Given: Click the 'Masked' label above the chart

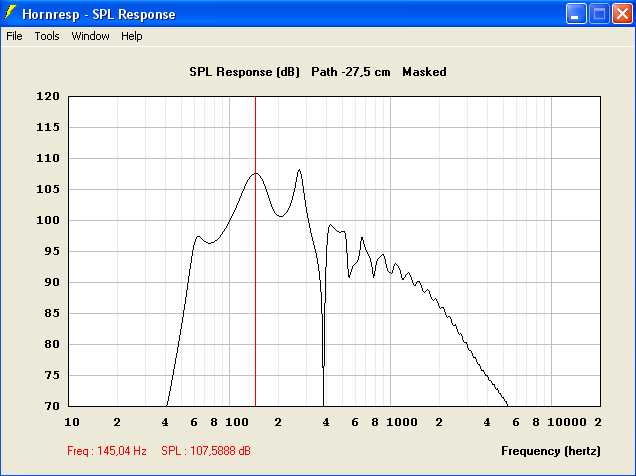Looking at the screenshot, I should coord(424,72).
